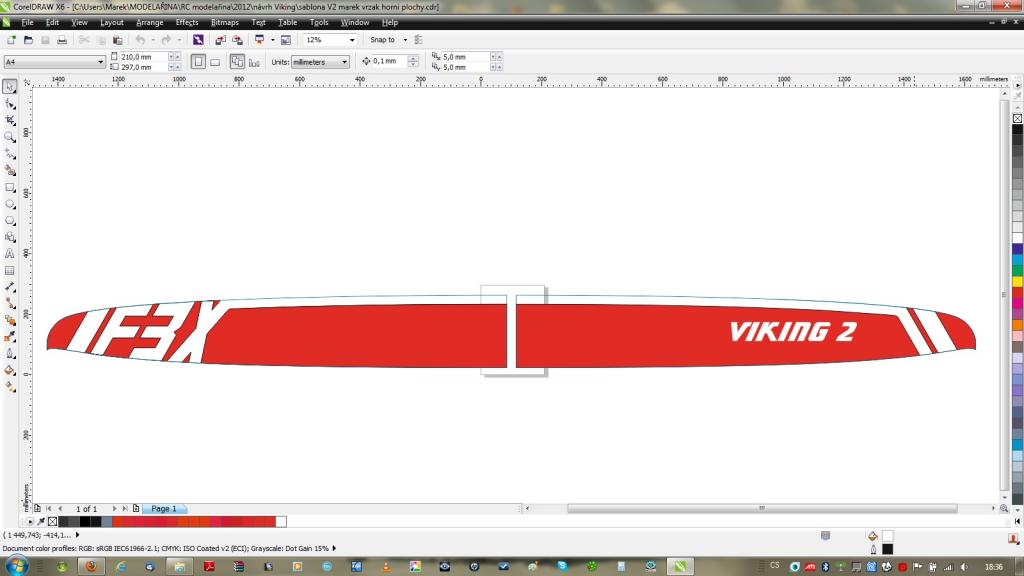
Task: Open the Bitmaps menu
Action: point(225,22)
